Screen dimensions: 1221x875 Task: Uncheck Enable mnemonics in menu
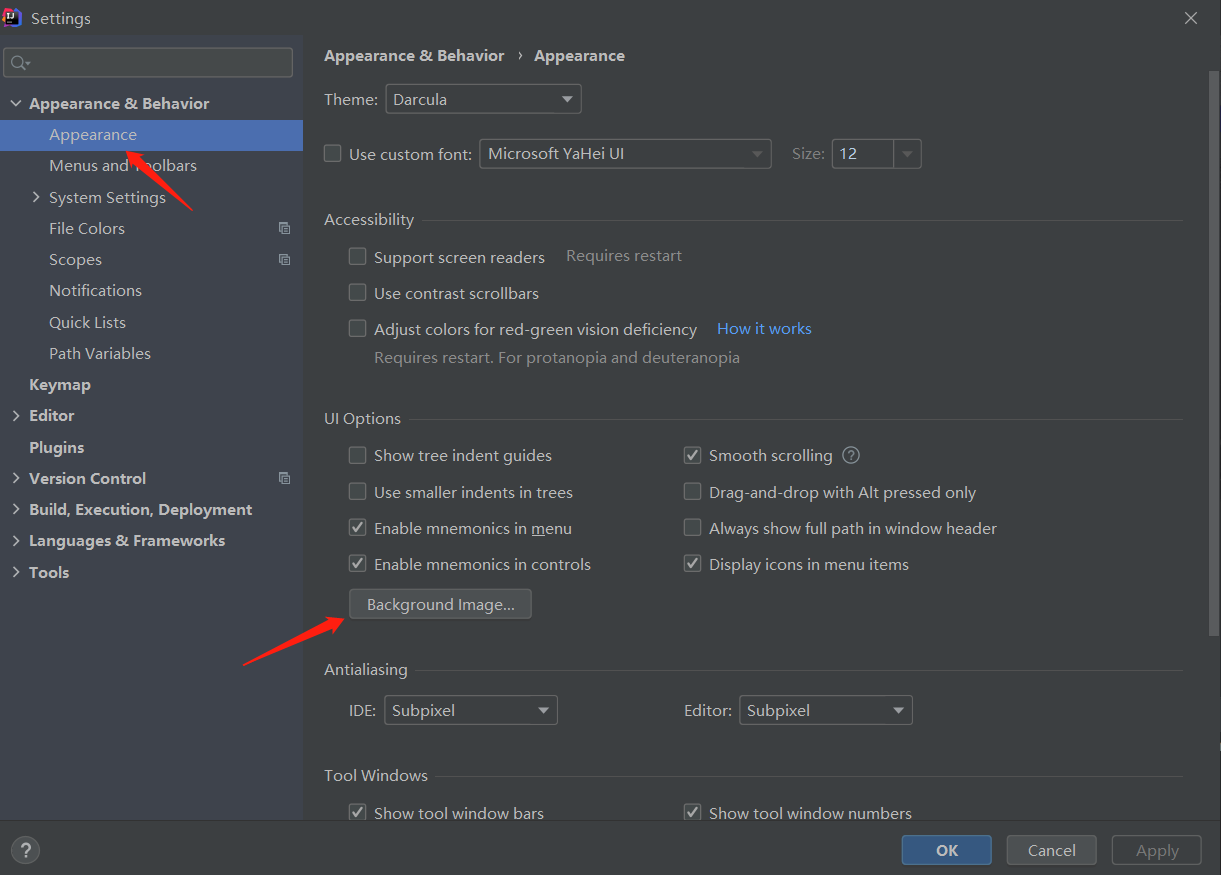357,528
